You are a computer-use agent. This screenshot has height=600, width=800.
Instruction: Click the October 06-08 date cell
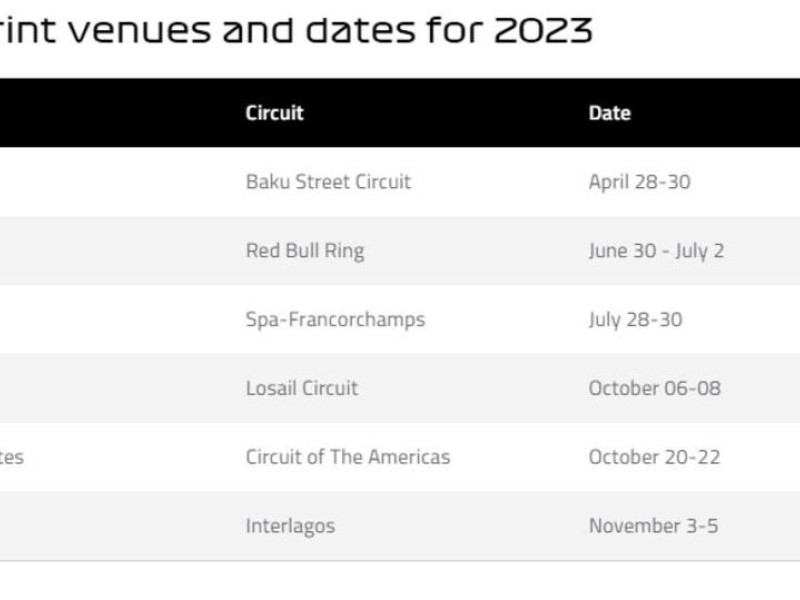point(654,388)
